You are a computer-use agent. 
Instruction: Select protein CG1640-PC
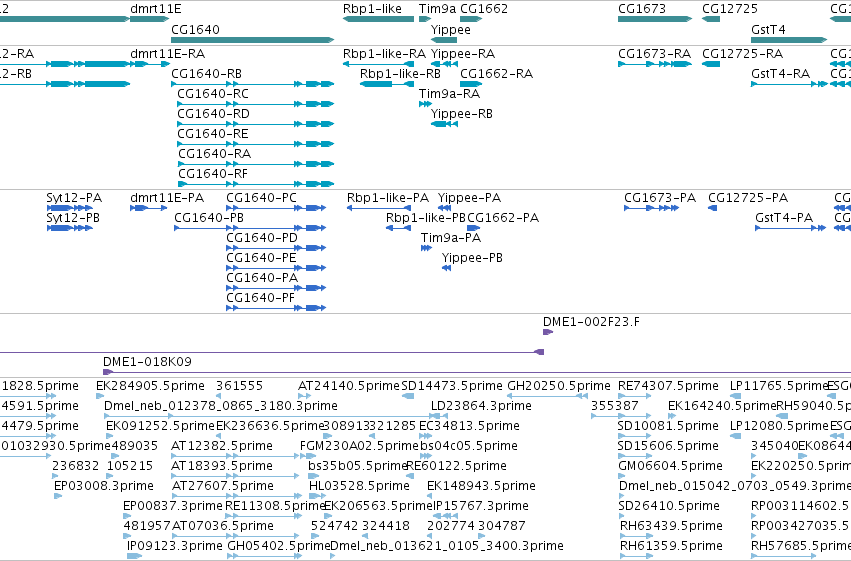(x=276, y=208)
